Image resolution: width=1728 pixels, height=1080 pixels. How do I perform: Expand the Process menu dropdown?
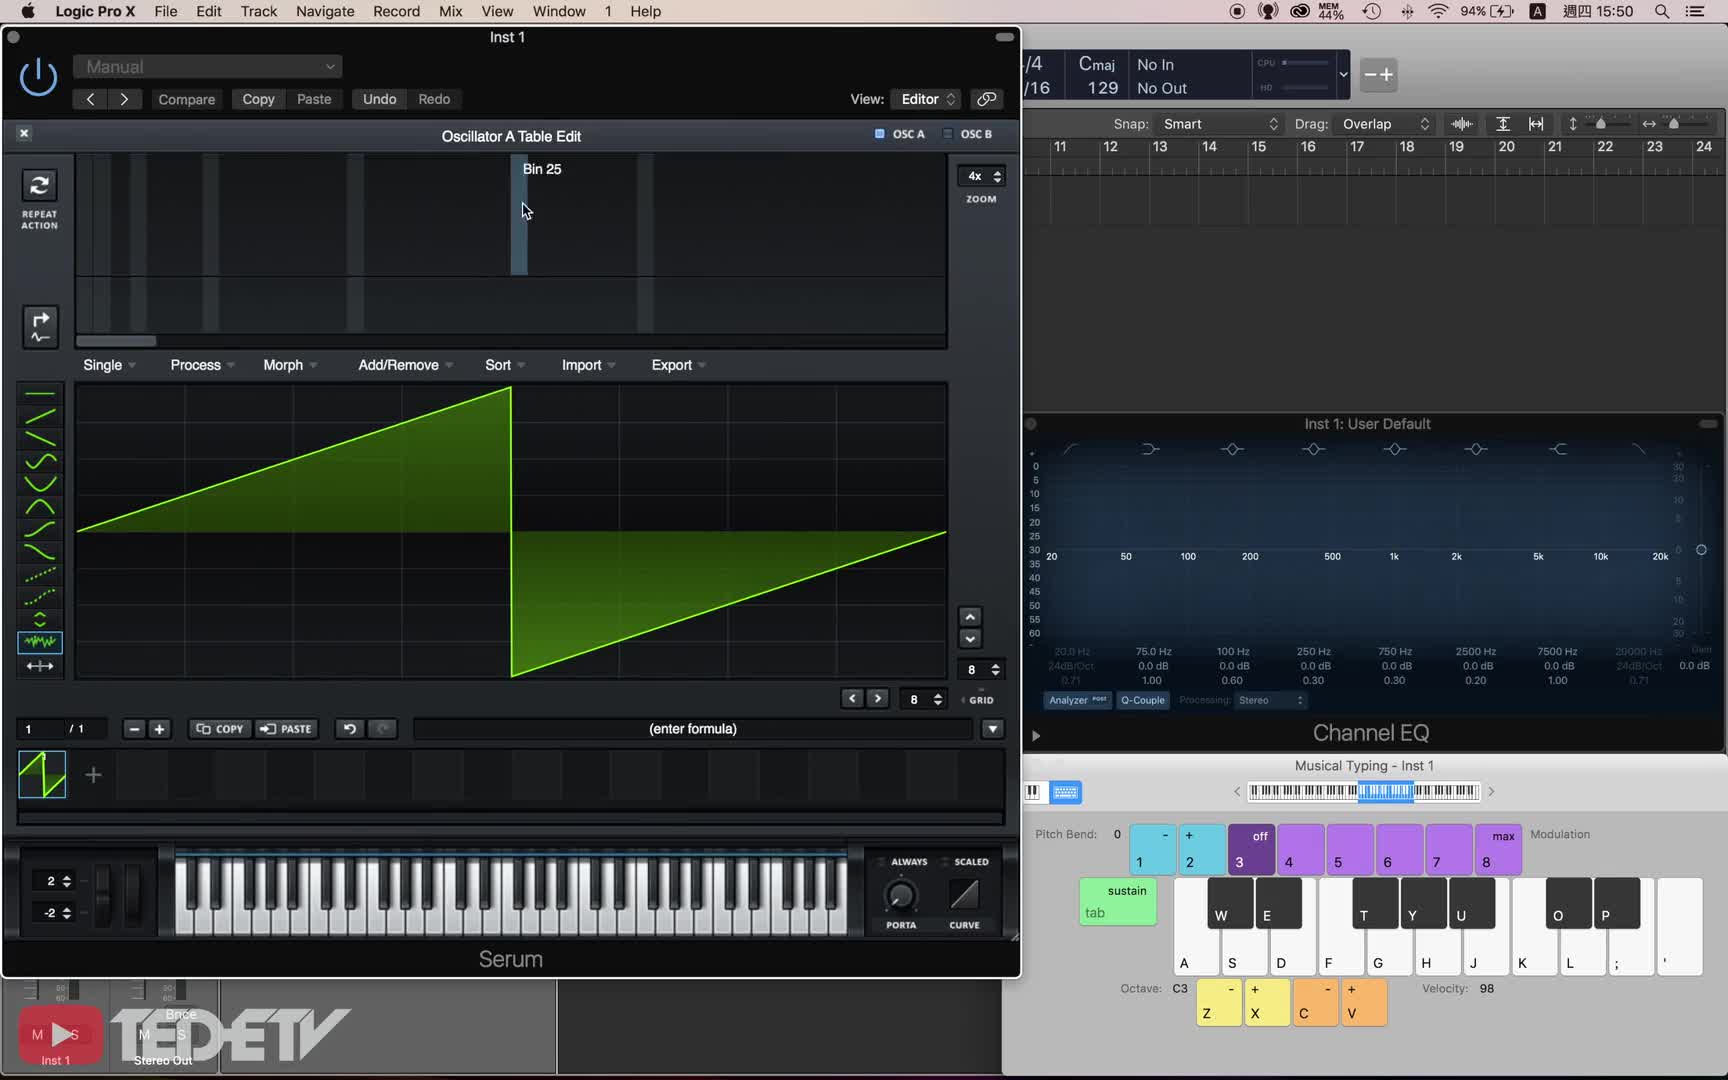tap(202, 365)
